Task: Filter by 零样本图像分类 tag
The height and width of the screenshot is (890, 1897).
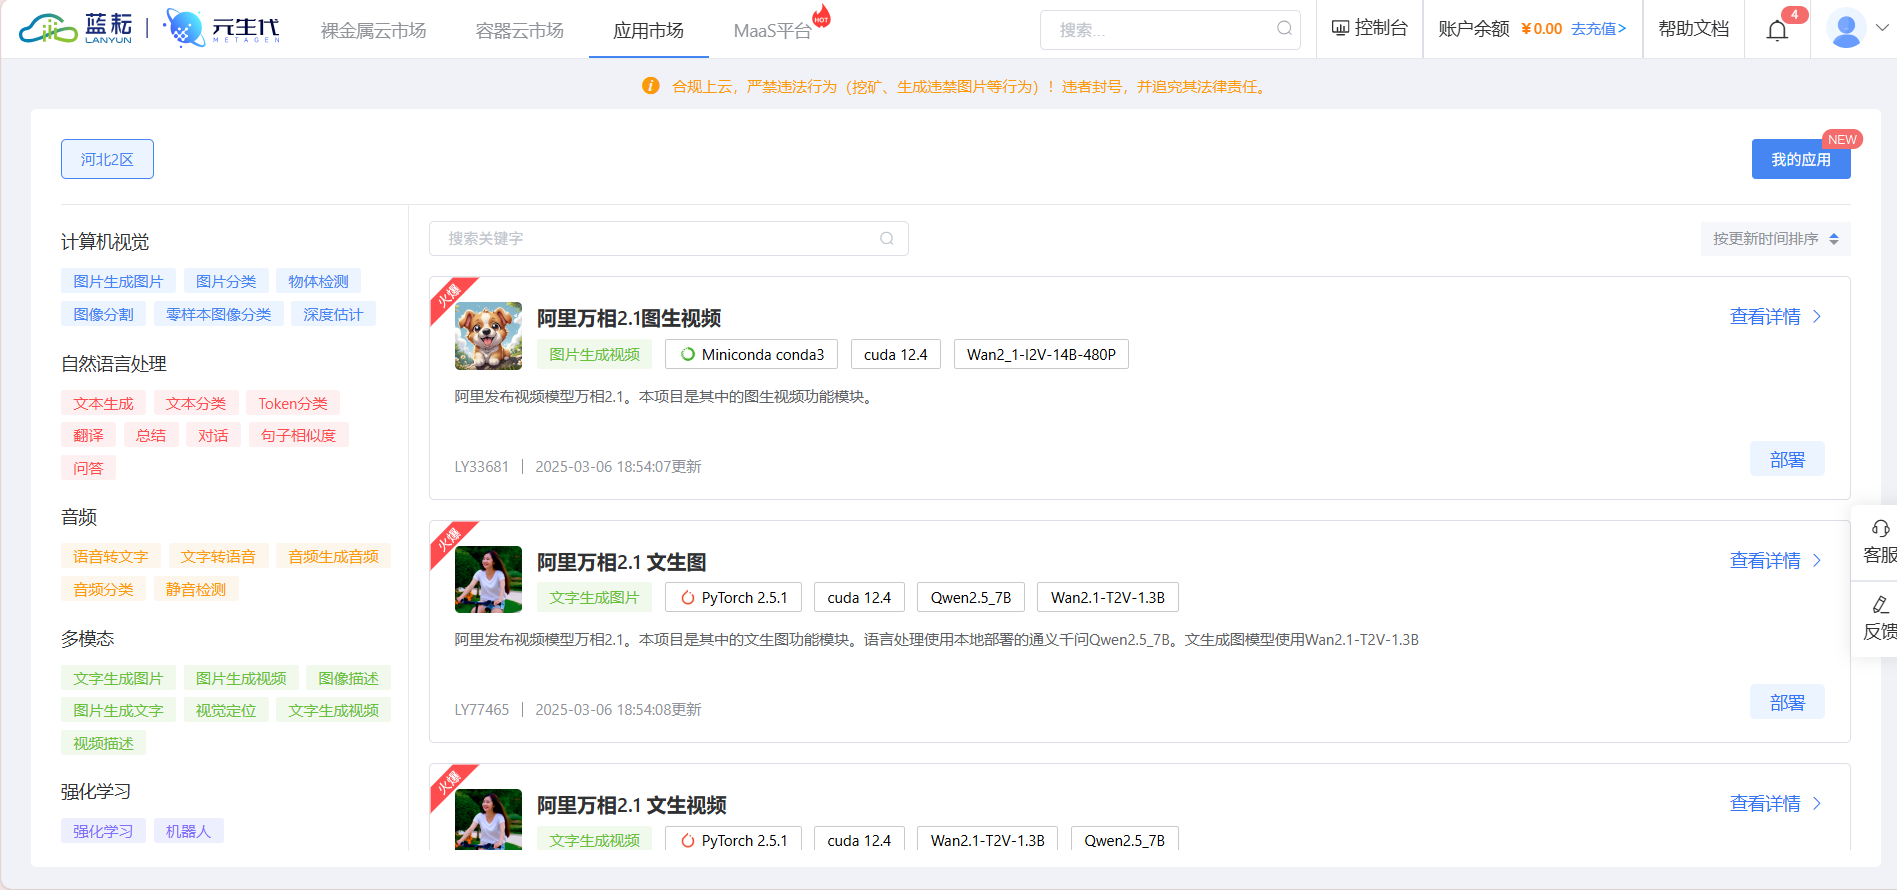Action: click(x=218, y=314)
